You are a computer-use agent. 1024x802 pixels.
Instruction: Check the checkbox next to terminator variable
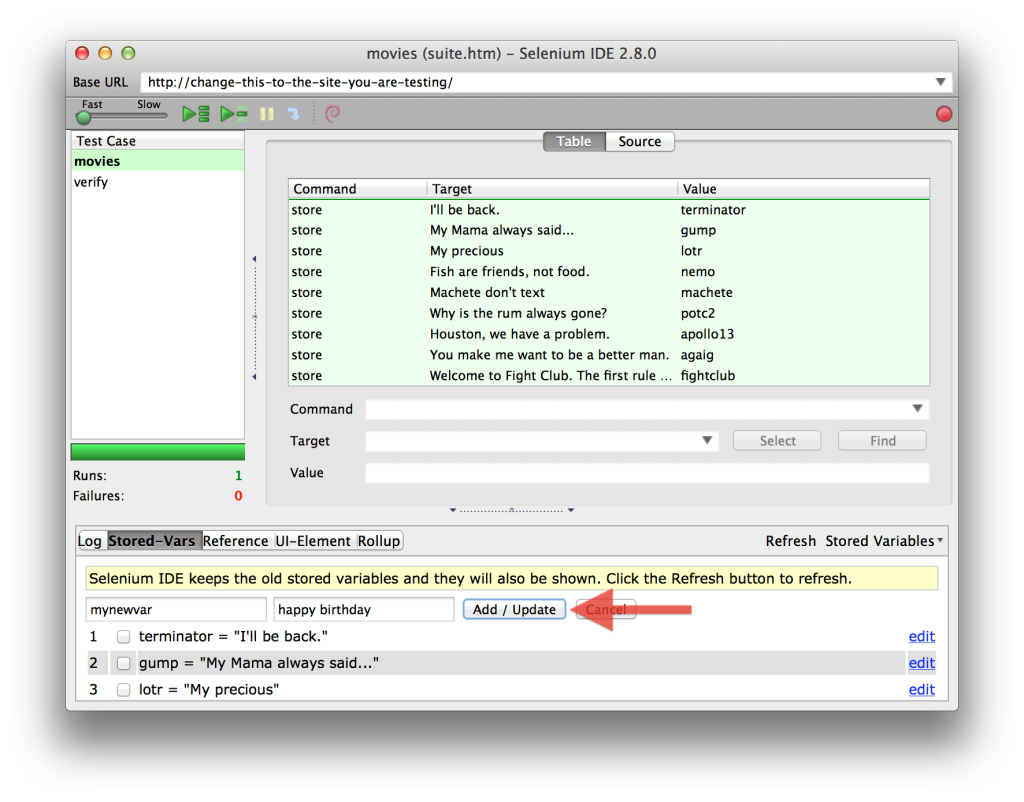click(123, 636)
